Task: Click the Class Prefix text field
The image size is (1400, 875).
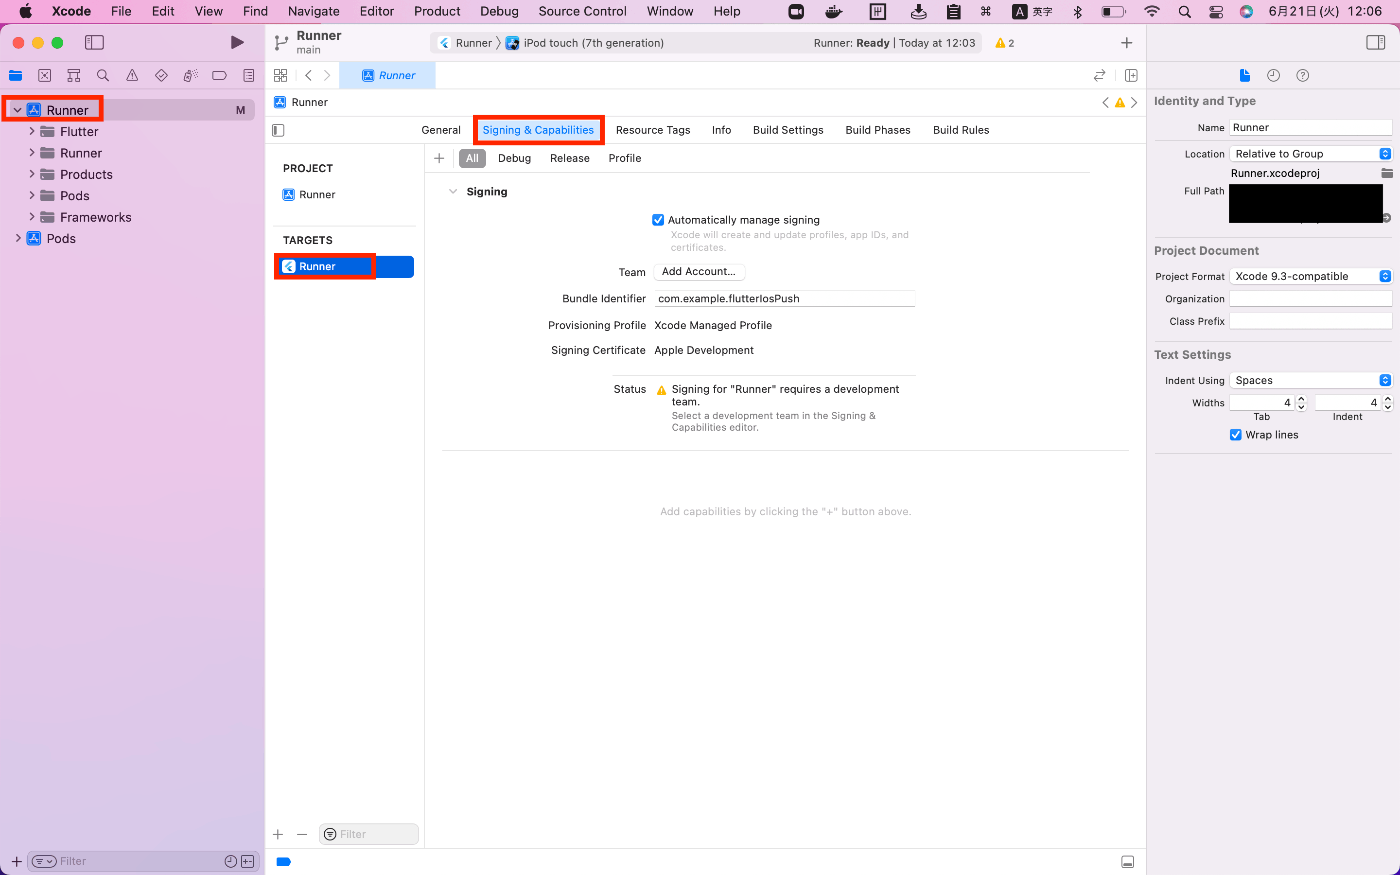Action: coord(1310,321)
